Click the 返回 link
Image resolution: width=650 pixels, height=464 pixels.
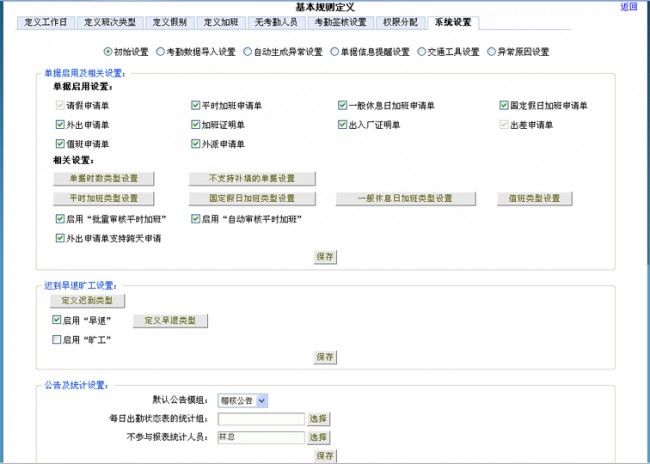pos(628,6)
